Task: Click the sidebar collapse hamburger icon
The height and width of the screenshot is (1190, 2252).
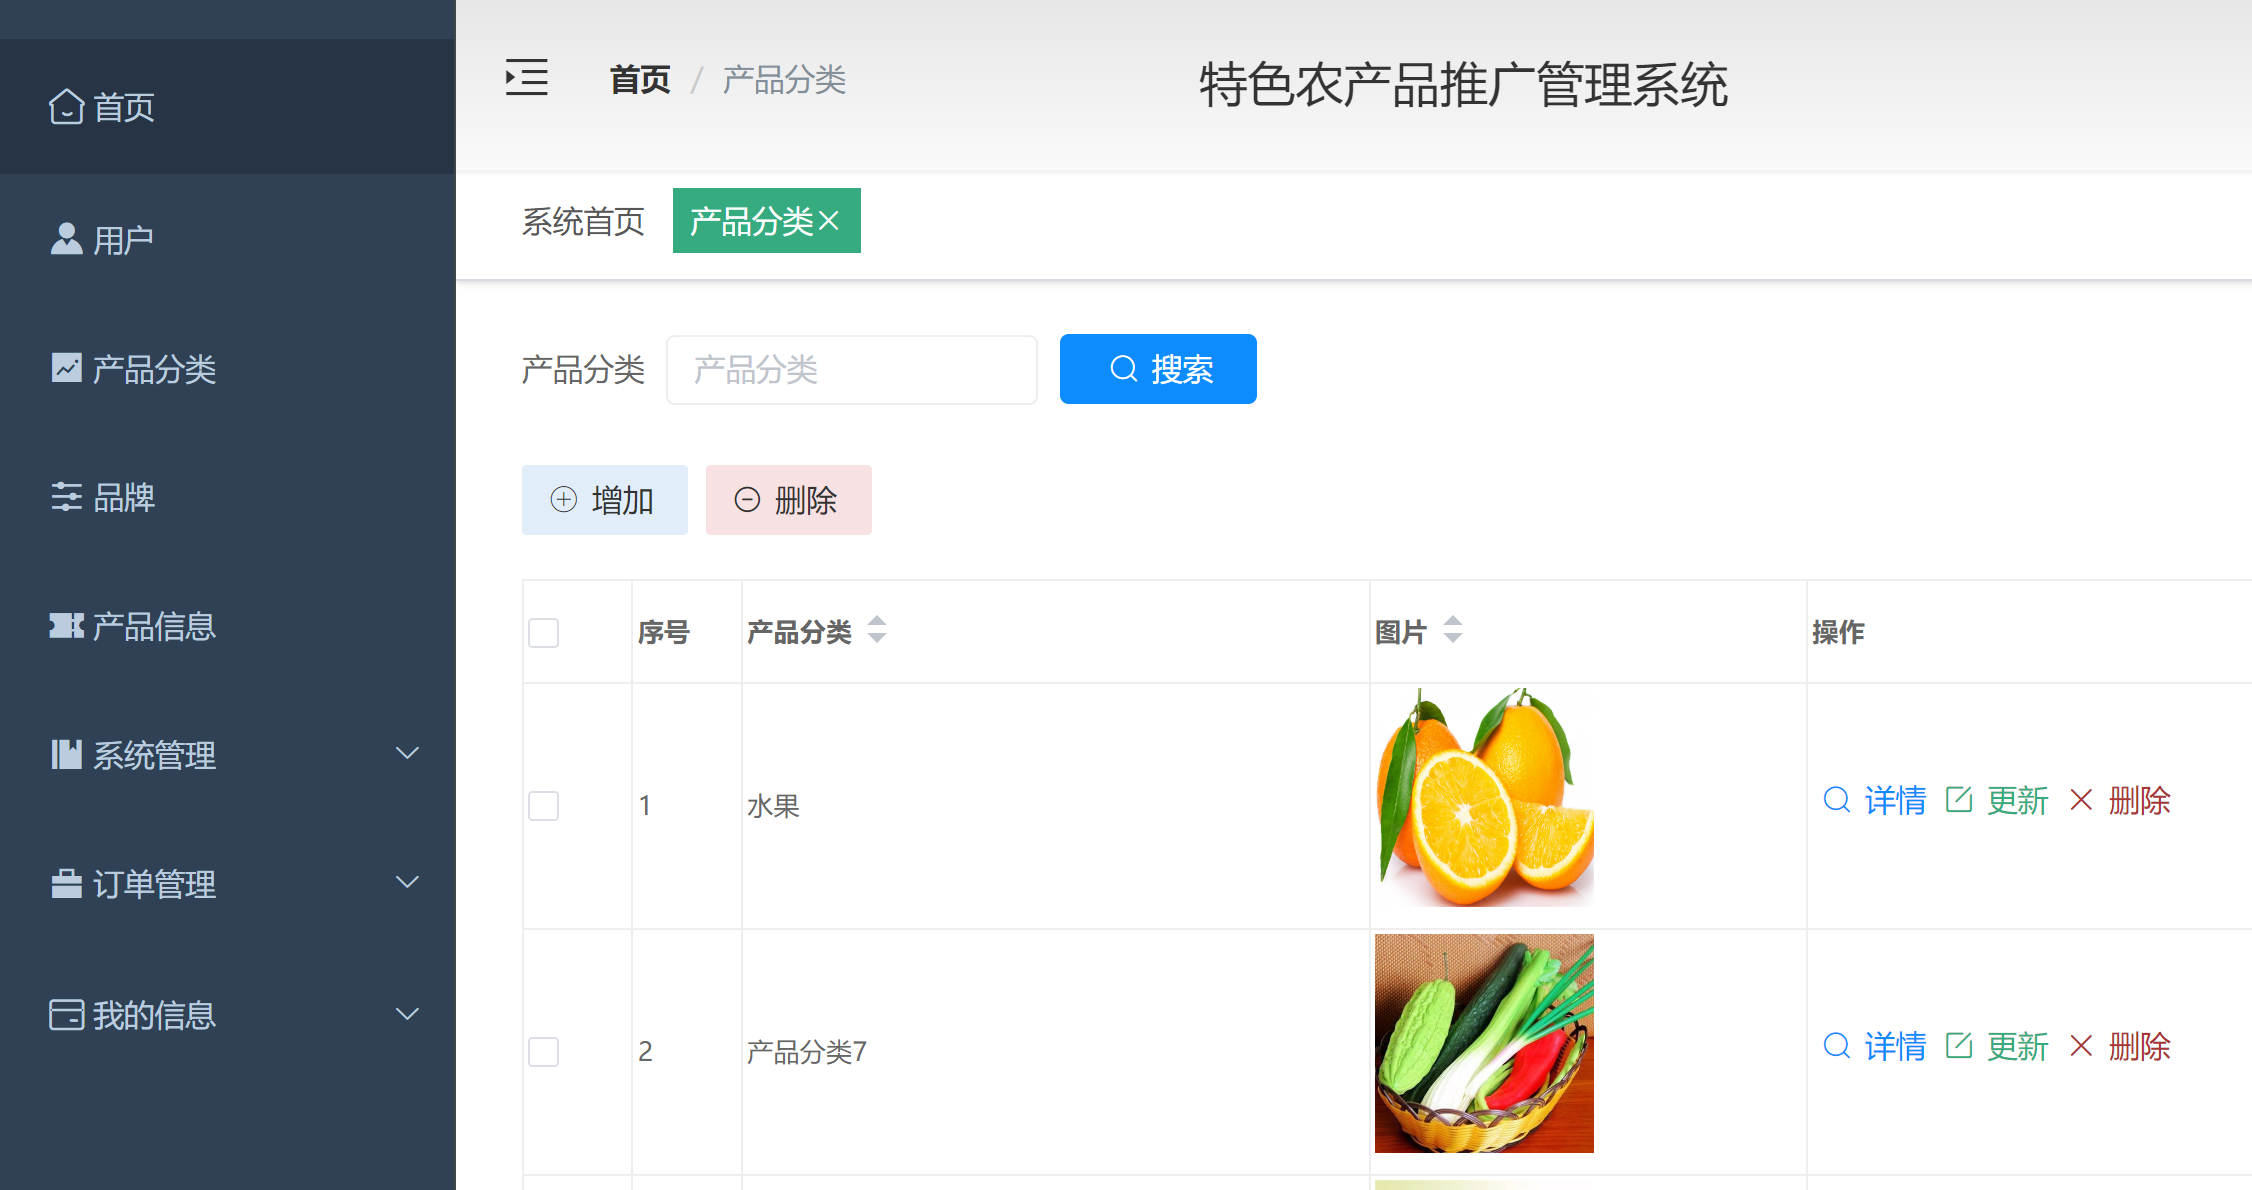Action: coord(527,78)
